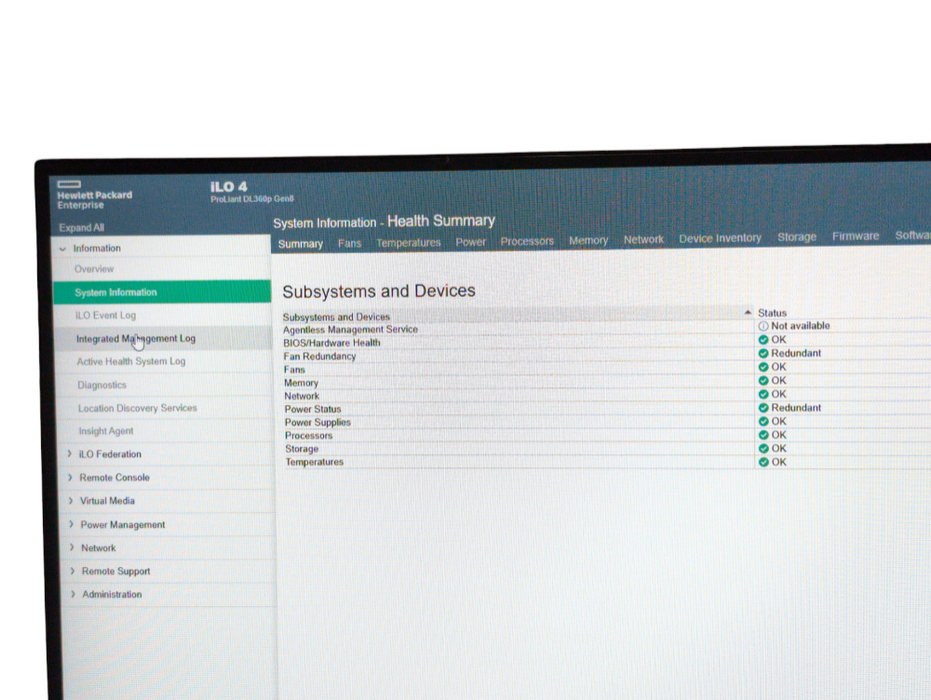Expand the iLO Federation section
Screen dimensions: 931x700
(x=69, y=454)
